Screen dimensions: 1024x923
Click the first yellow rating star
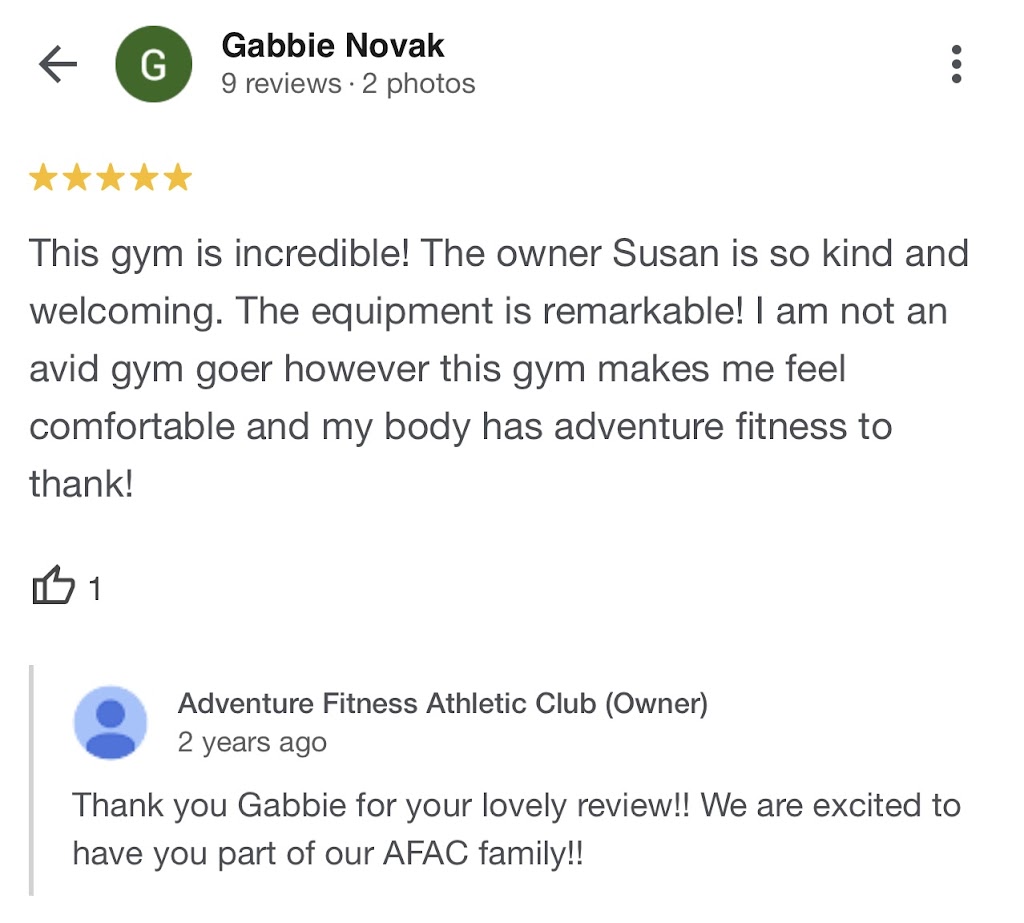pos(43,178)
